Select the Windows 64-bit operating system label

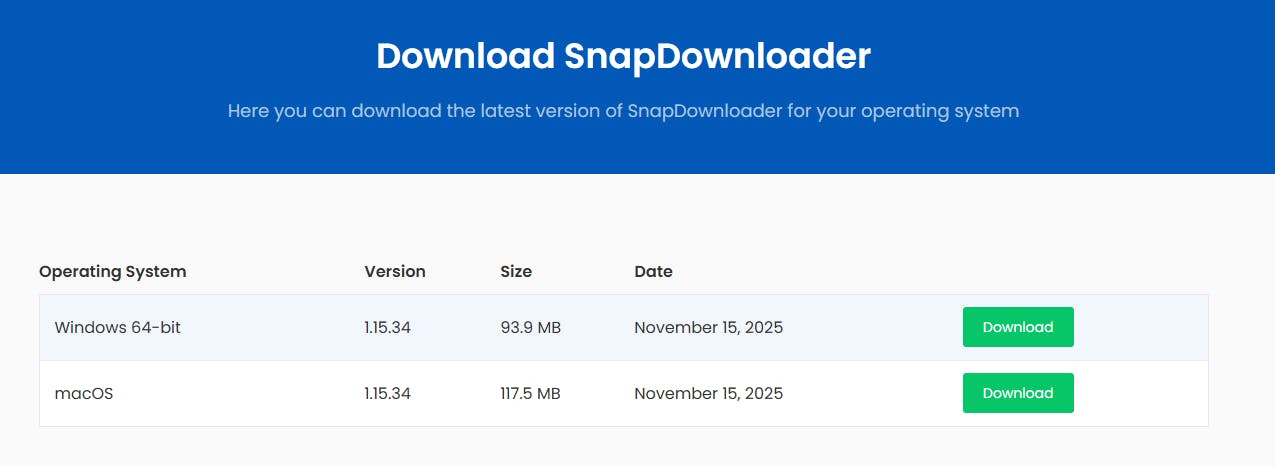118,327
